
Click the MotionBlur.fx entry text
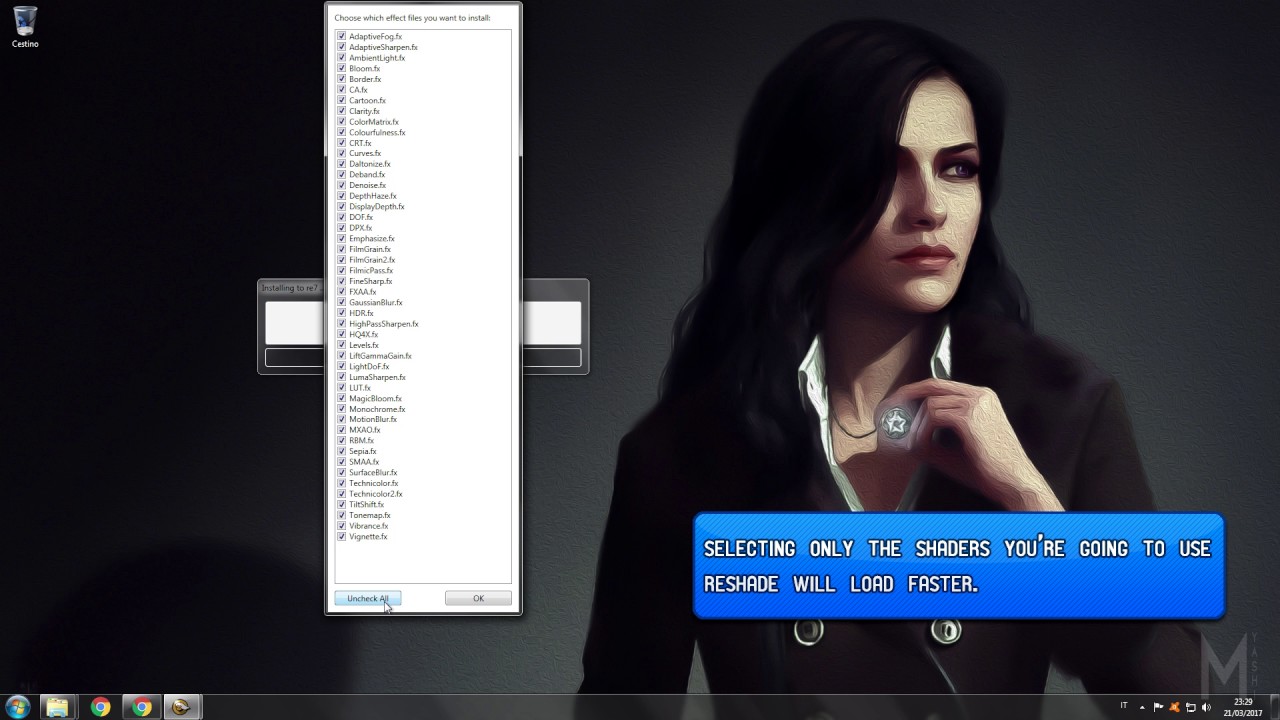[373, 419]
